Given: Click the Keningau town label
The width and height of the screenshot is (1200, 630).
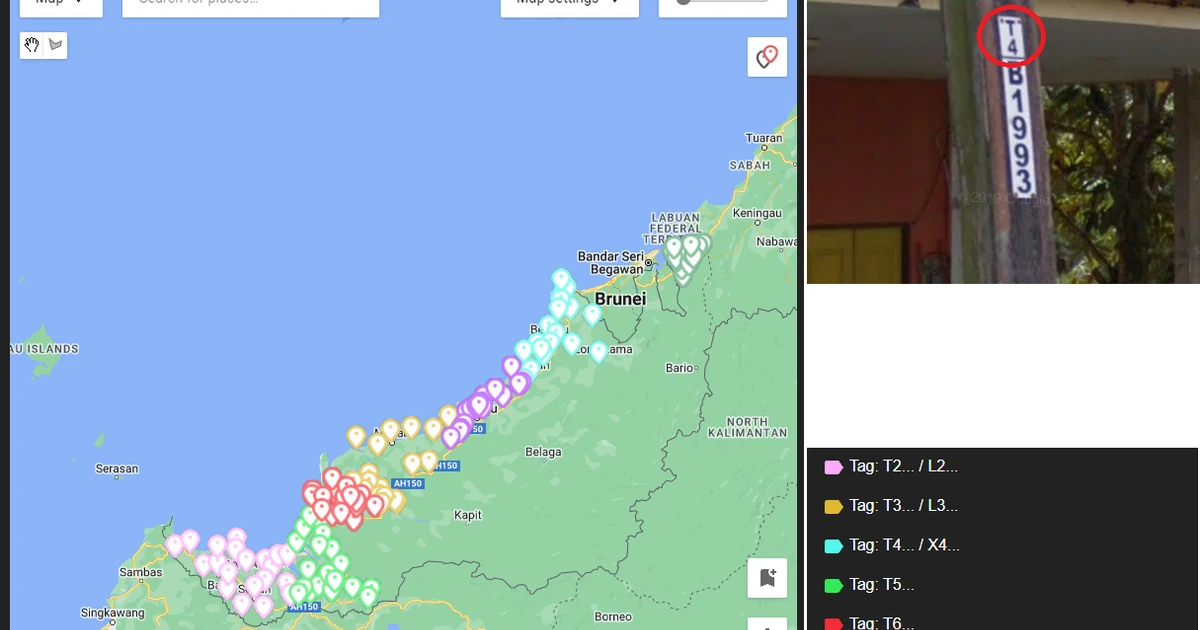Looking at the screenshot, I should coord(757,213).
